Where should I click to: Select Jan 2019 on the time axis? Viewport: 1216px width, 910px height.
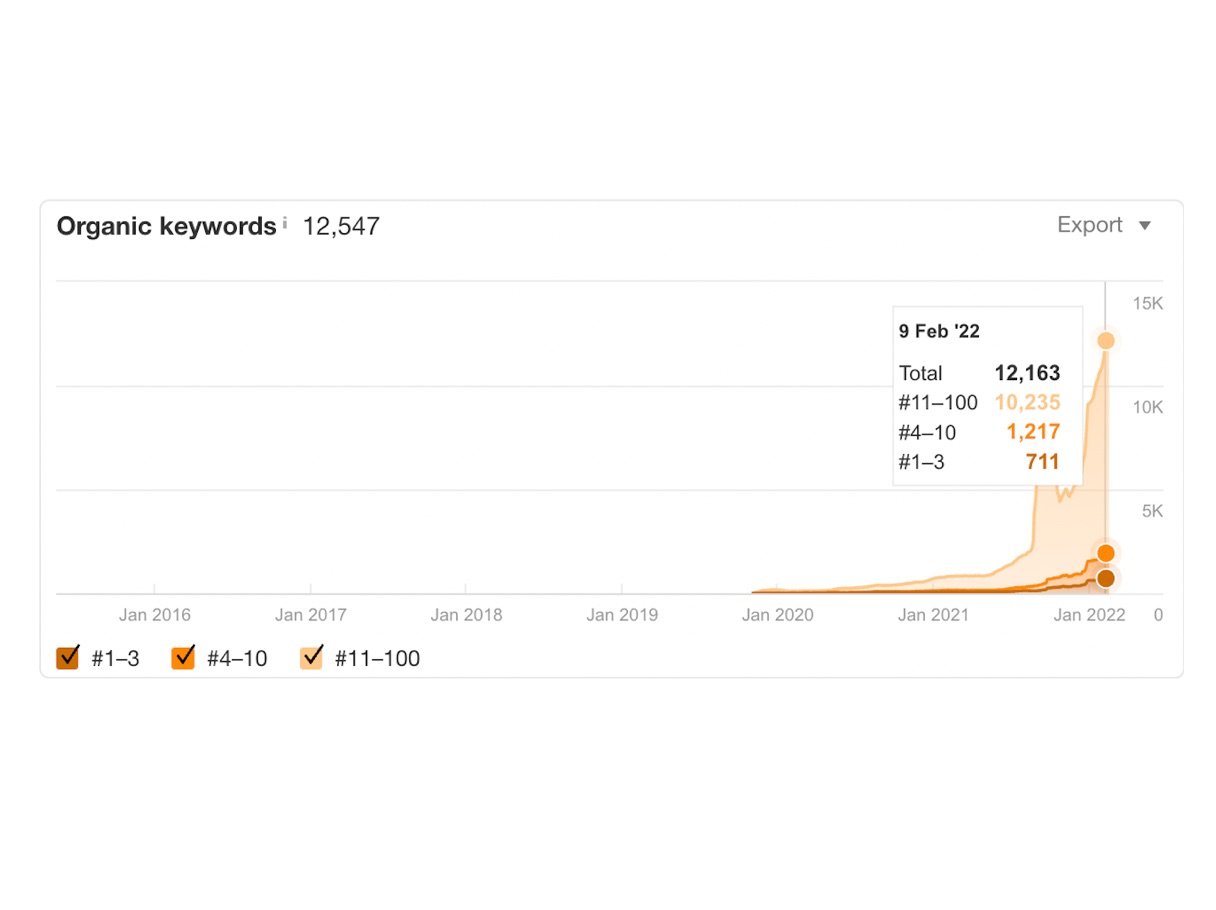tap(622, 615)
